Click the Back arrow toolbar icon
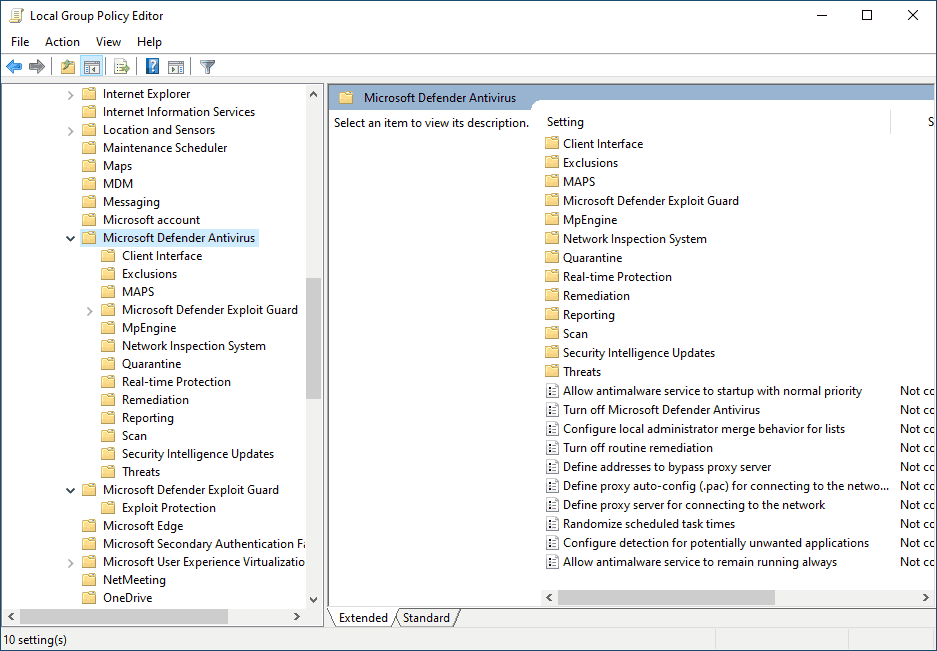Screen dimensions: 937x651 [x=14, y=66]
